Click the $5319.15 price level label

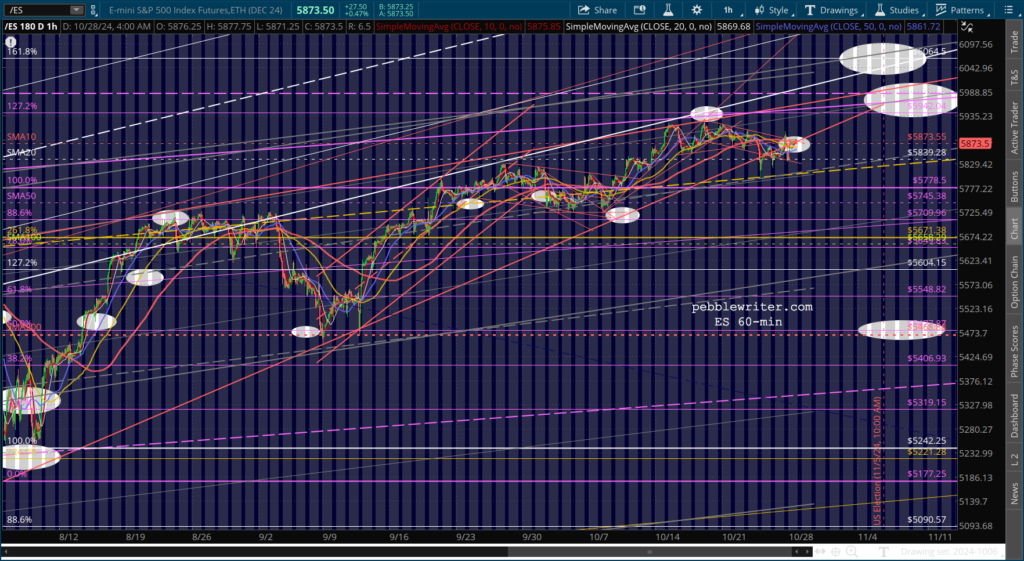tap(927, 403)
